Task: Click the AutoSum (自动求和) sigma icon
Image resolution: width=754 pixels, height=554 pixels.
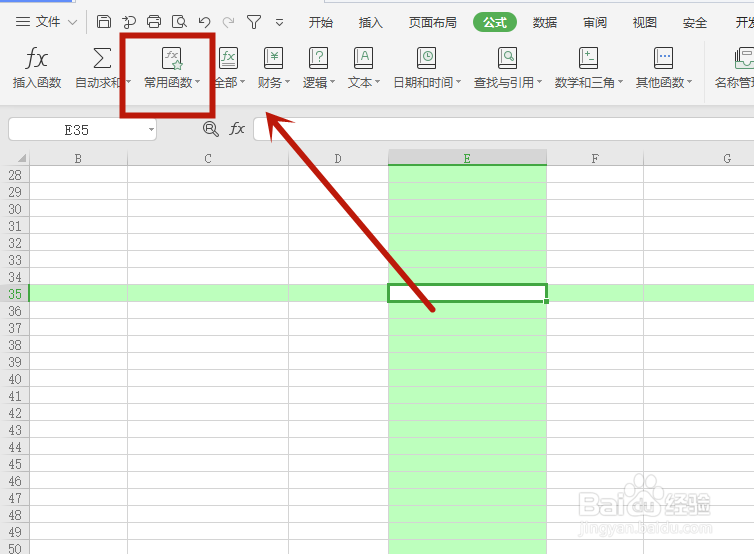Action: tap(102, 59)
